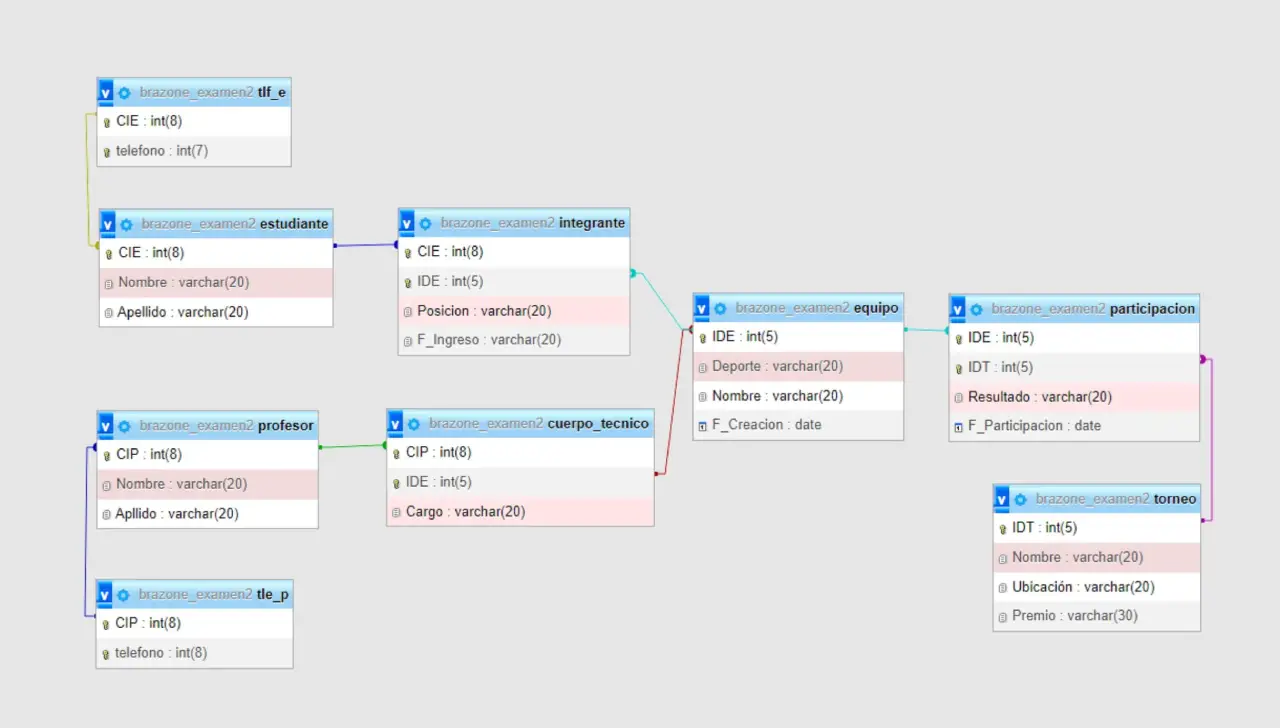Click the key icon beside IDT in participacion
This screenshot has height=728, width=1280.
958,368
